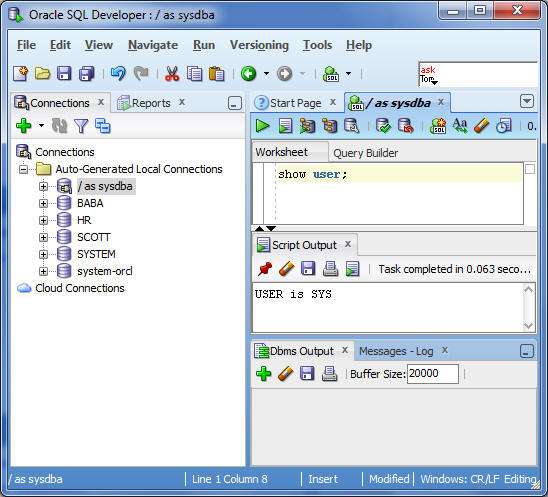Switch to the Messages - Log tab
This screenshot has width=548, height=497.
(x=396, y=351)
